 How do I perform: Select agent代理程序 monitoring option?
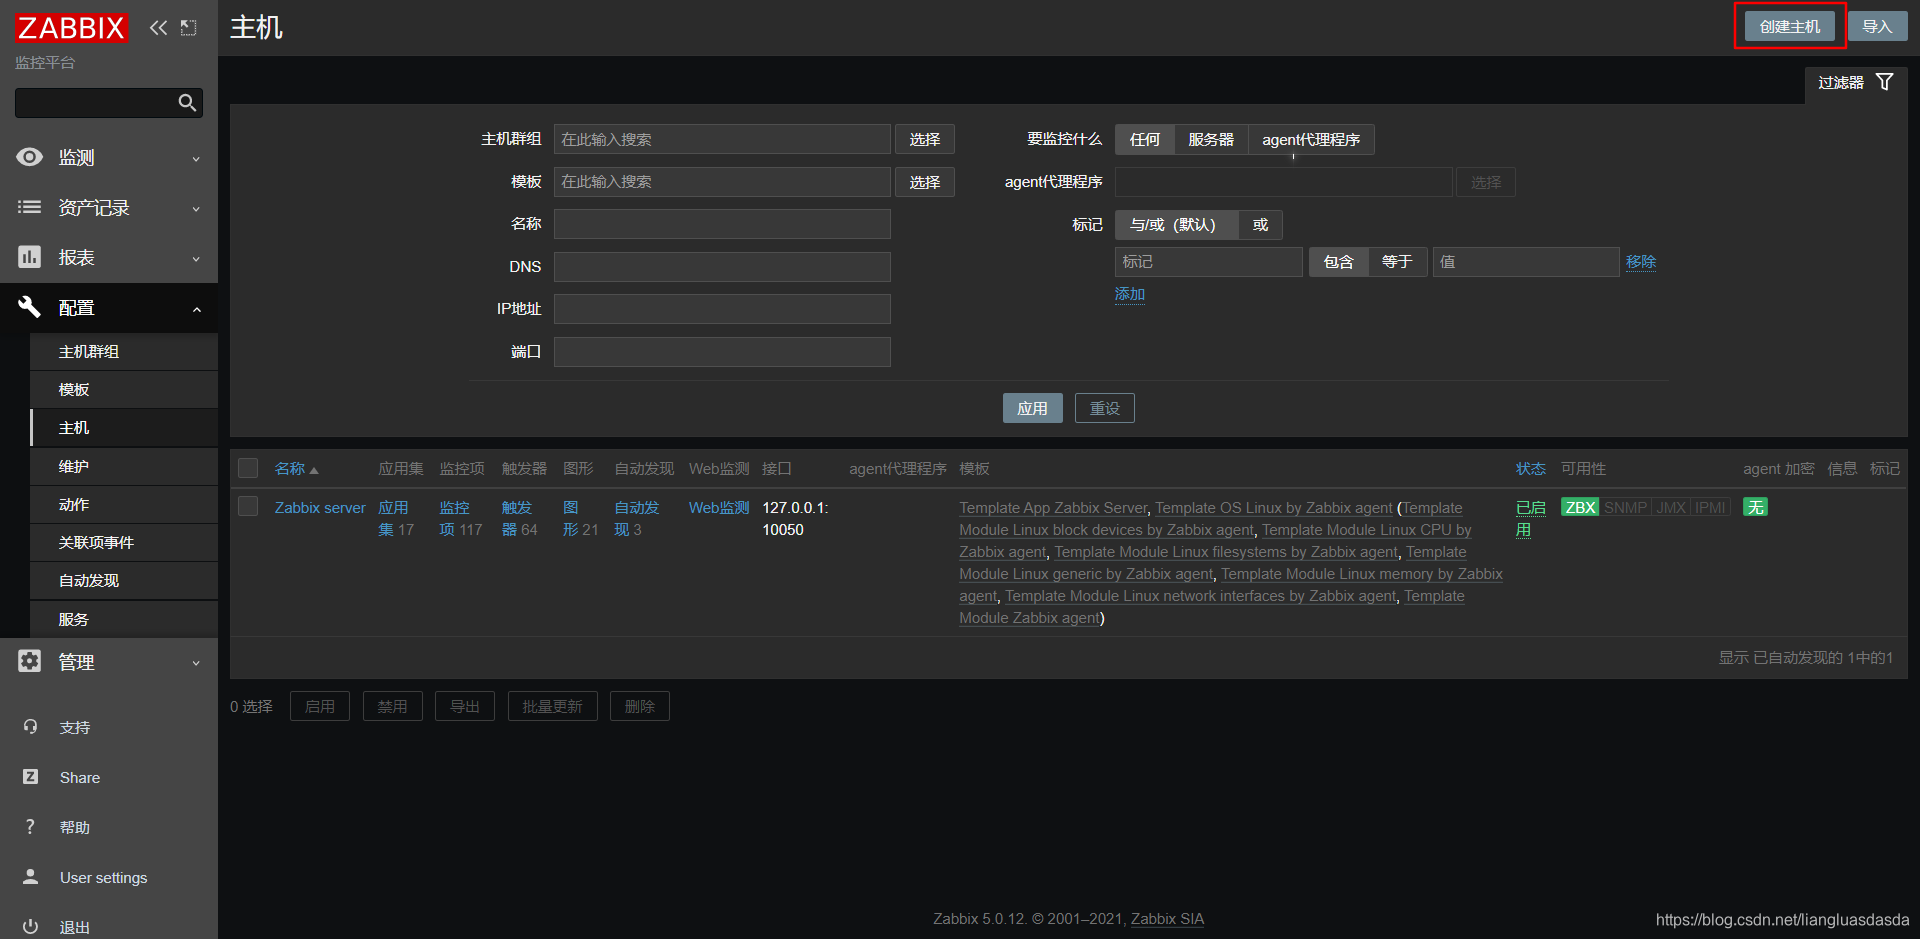(1311, 140)
